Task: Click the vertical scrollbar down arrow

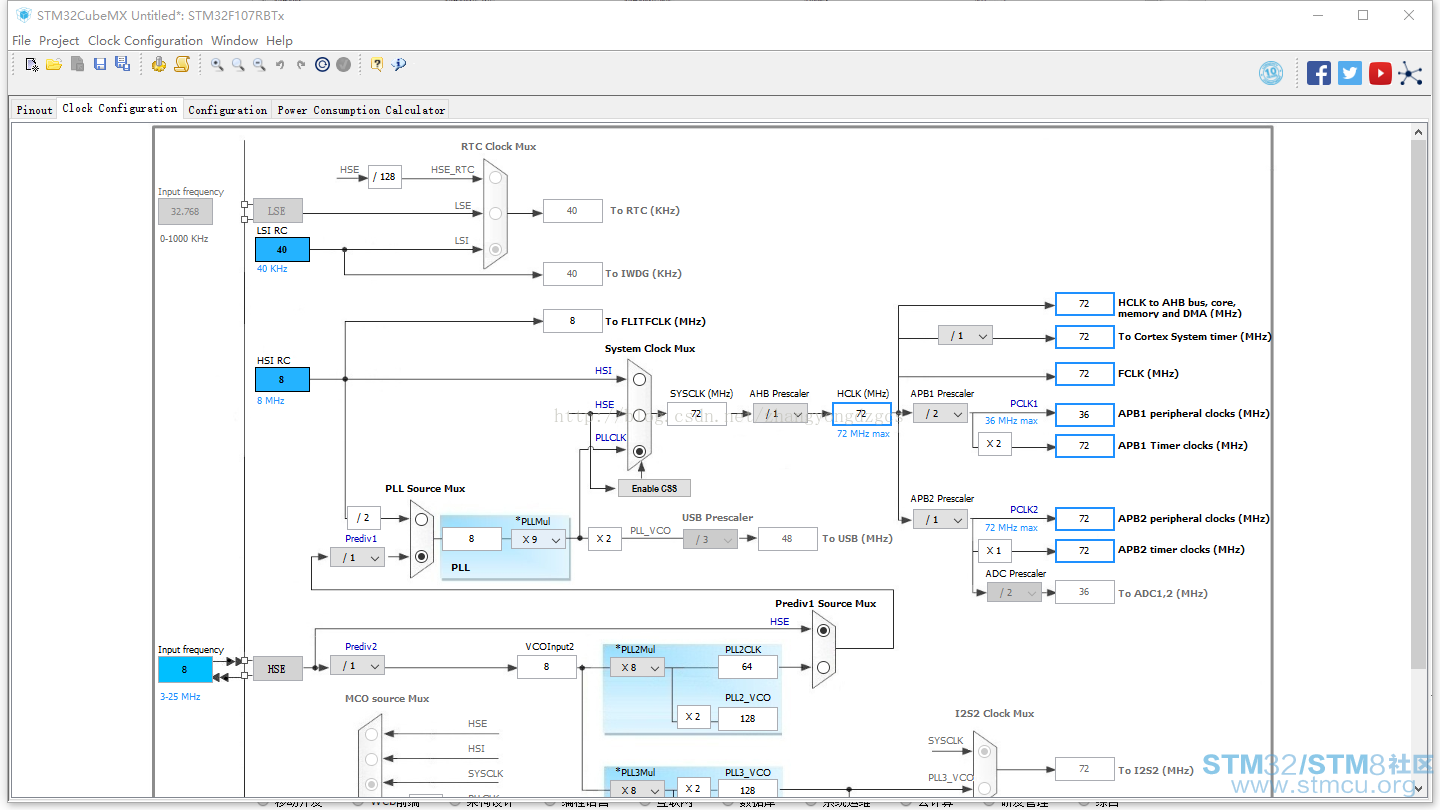Action: (x=1419, y=788)
